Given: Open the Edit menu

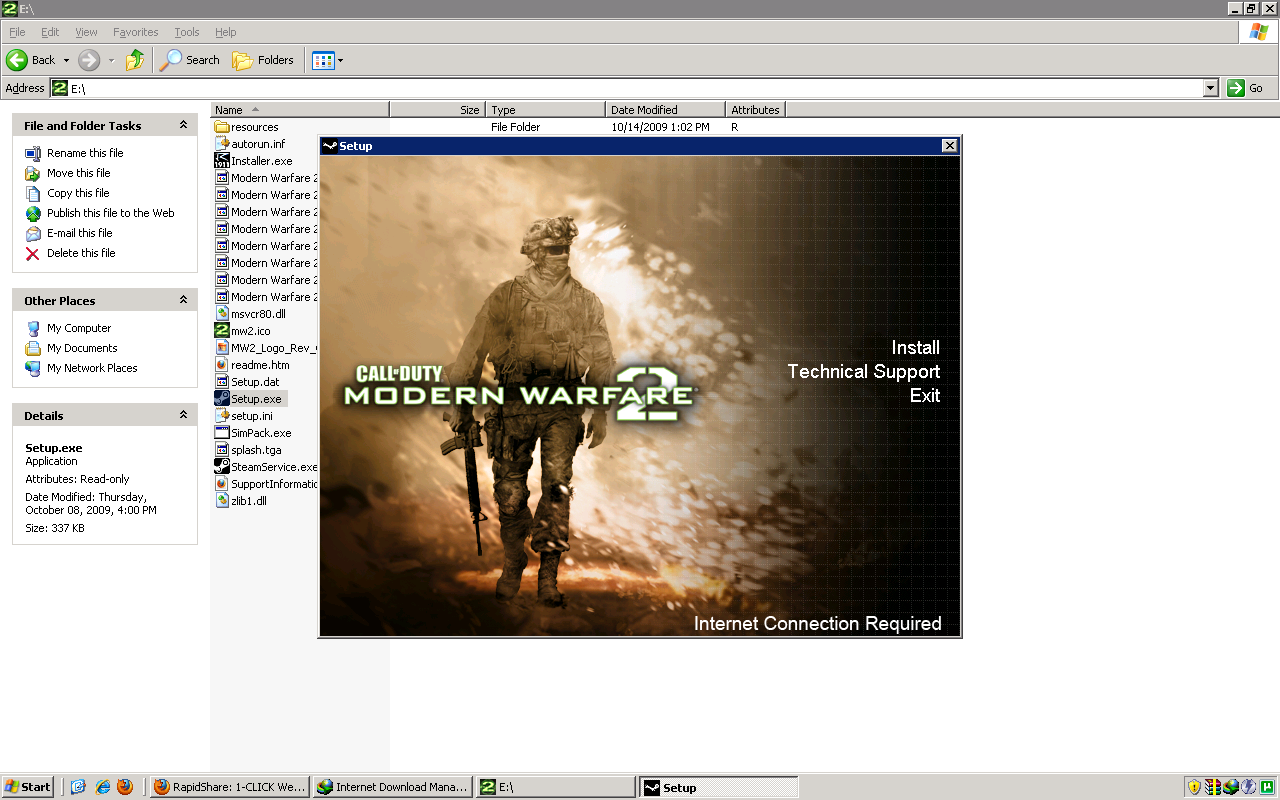Looking at the screenshot, I should (x=50, y=32).
